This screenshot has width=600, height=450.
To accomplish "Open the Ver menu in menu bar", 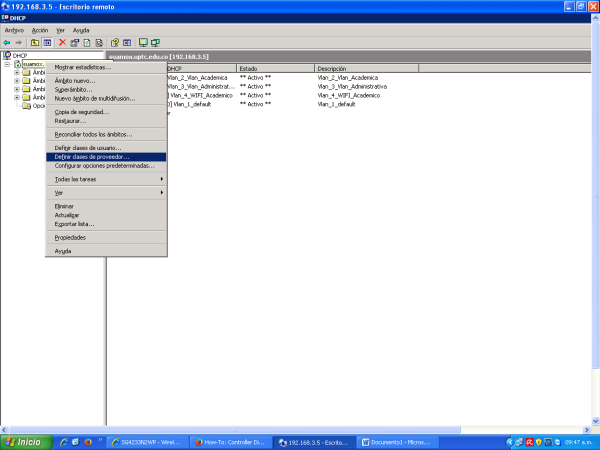I will [60, 30].
